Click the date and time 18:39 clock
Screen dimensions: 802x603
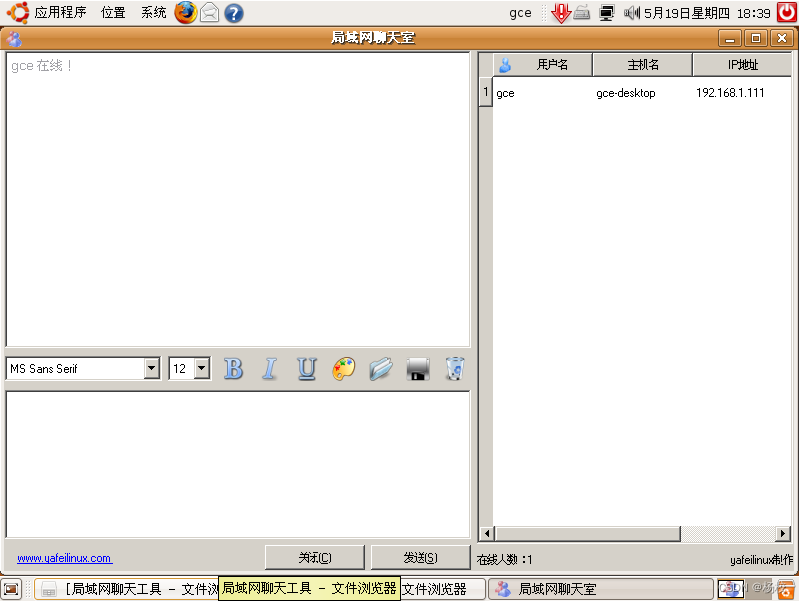707,13
